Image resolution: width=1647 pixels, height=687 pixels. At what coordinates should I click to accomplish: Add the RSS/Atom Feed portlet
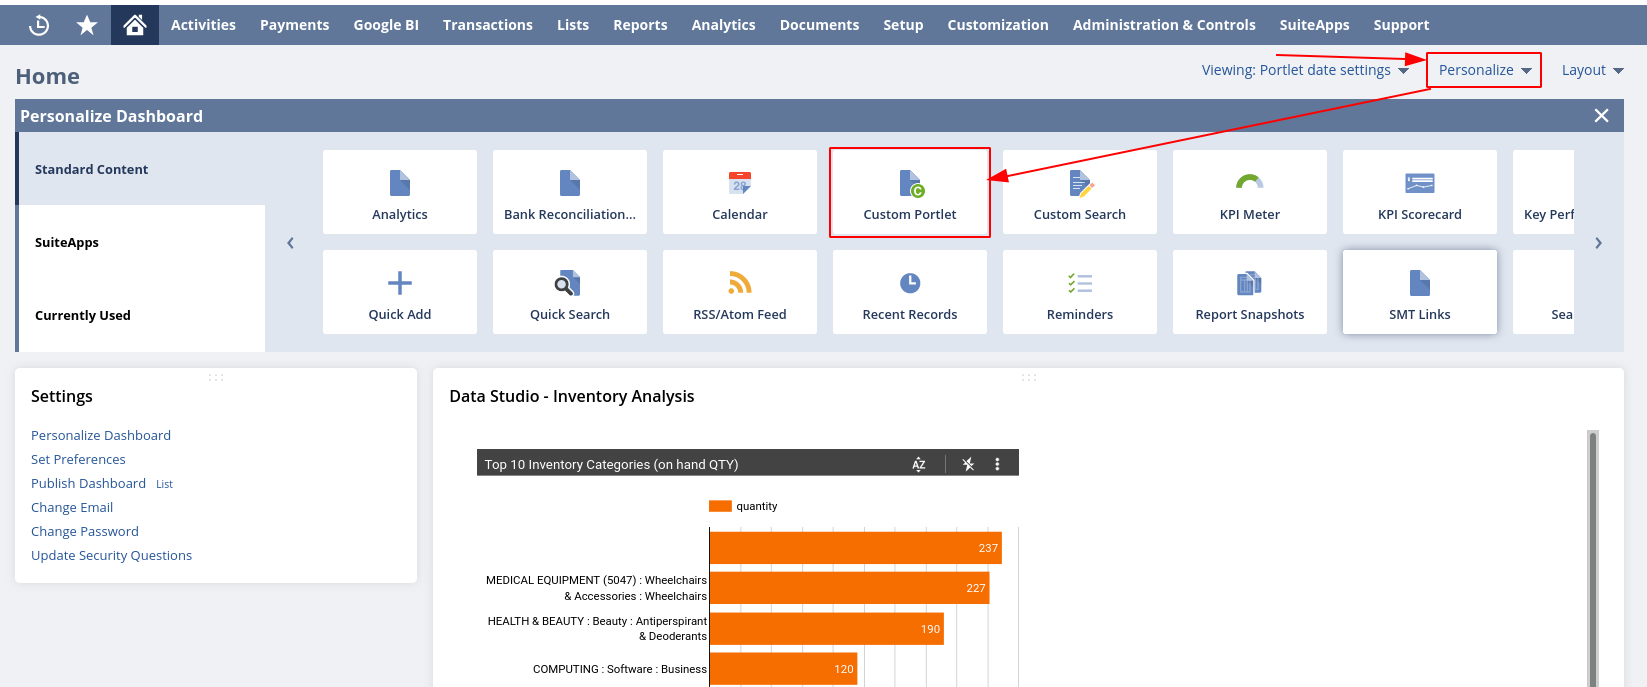tap(740, 292)
